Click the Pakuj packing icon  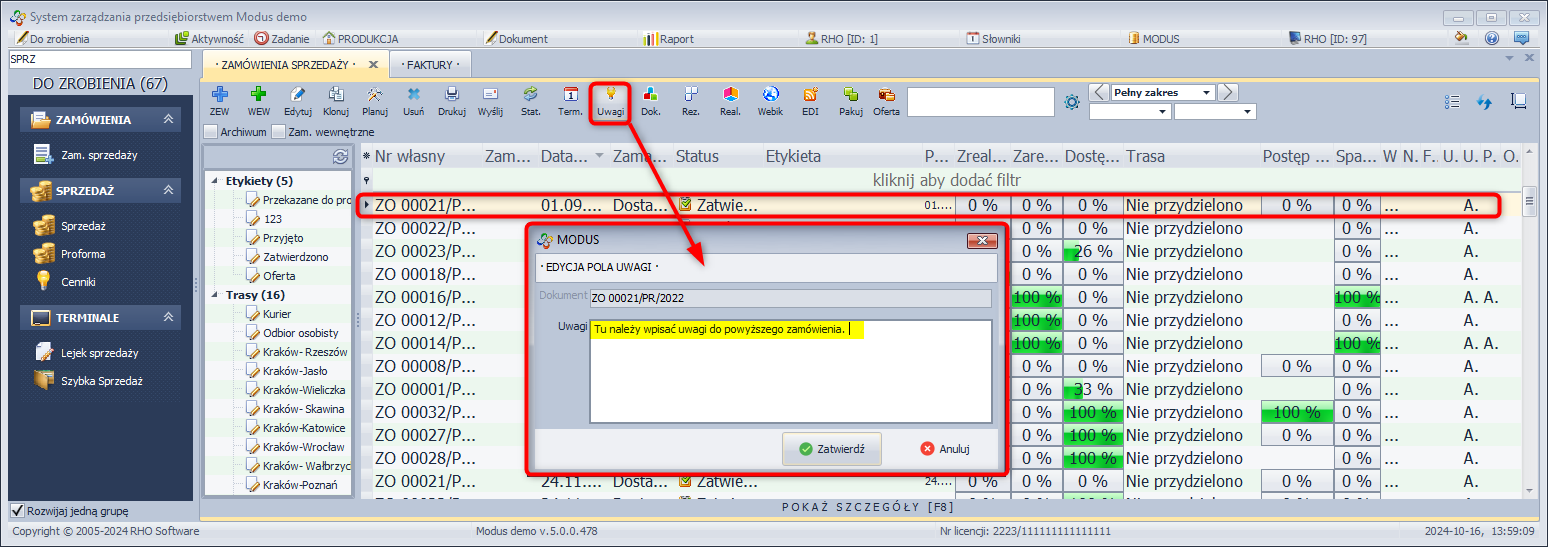[x=851, y=100]
